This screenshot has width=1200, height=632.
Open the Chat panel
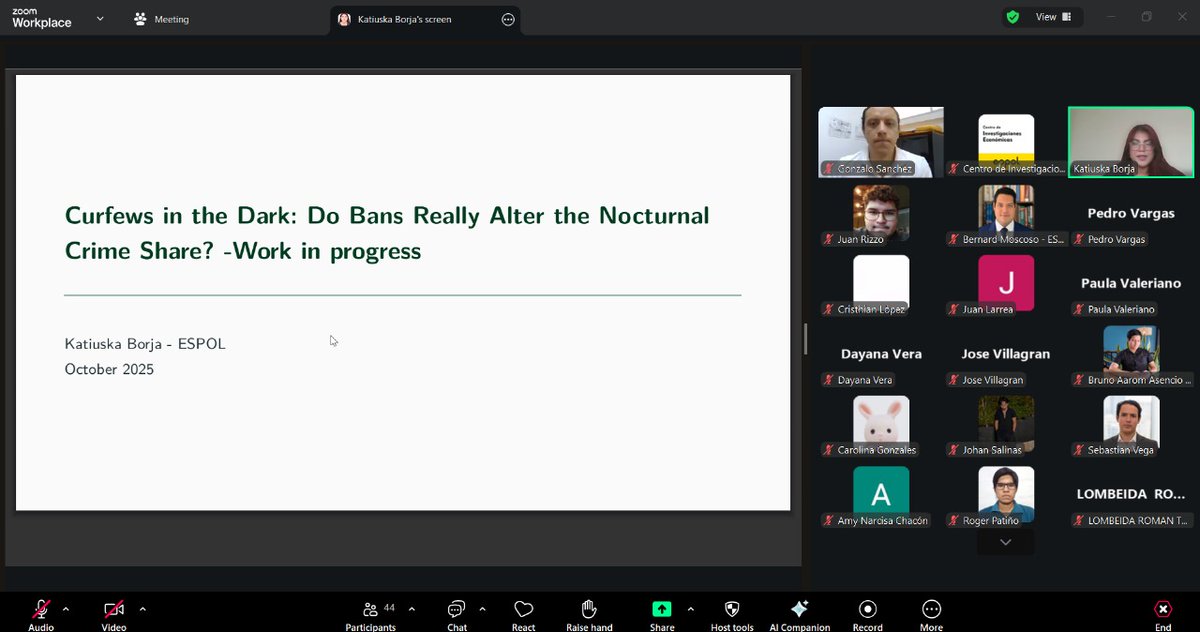[457, 614]
